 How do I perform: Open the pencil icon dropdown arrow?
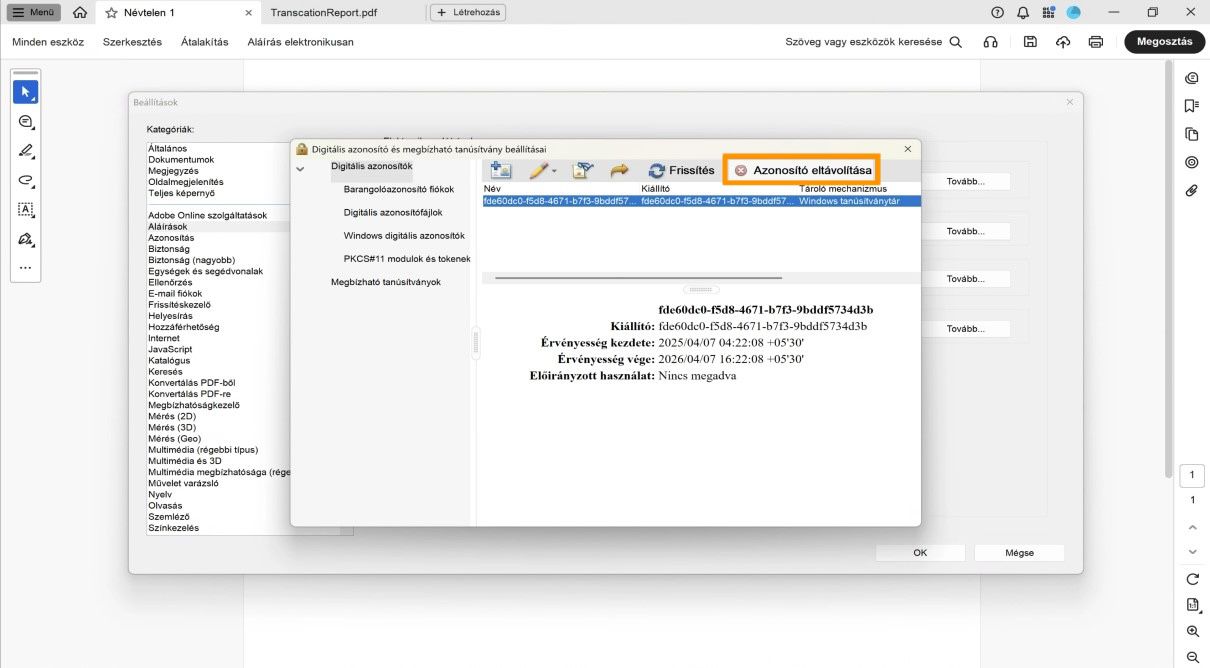click(554, 171)
